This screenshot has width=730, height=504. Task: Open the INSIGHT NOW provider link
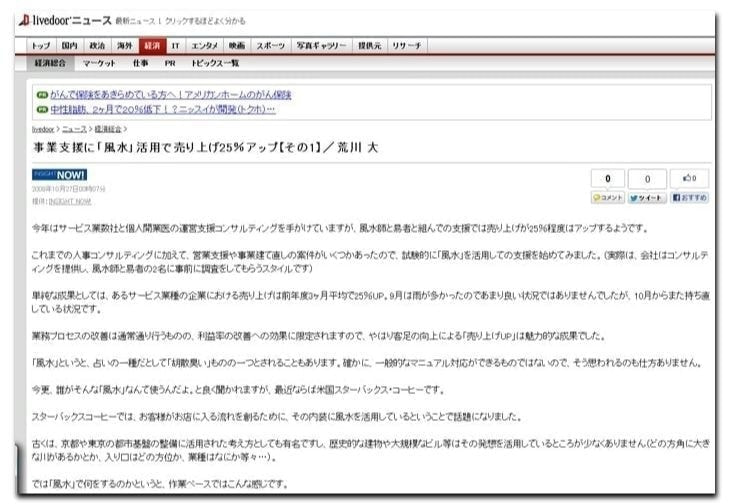pyautogui.click(x=70, y=202)
